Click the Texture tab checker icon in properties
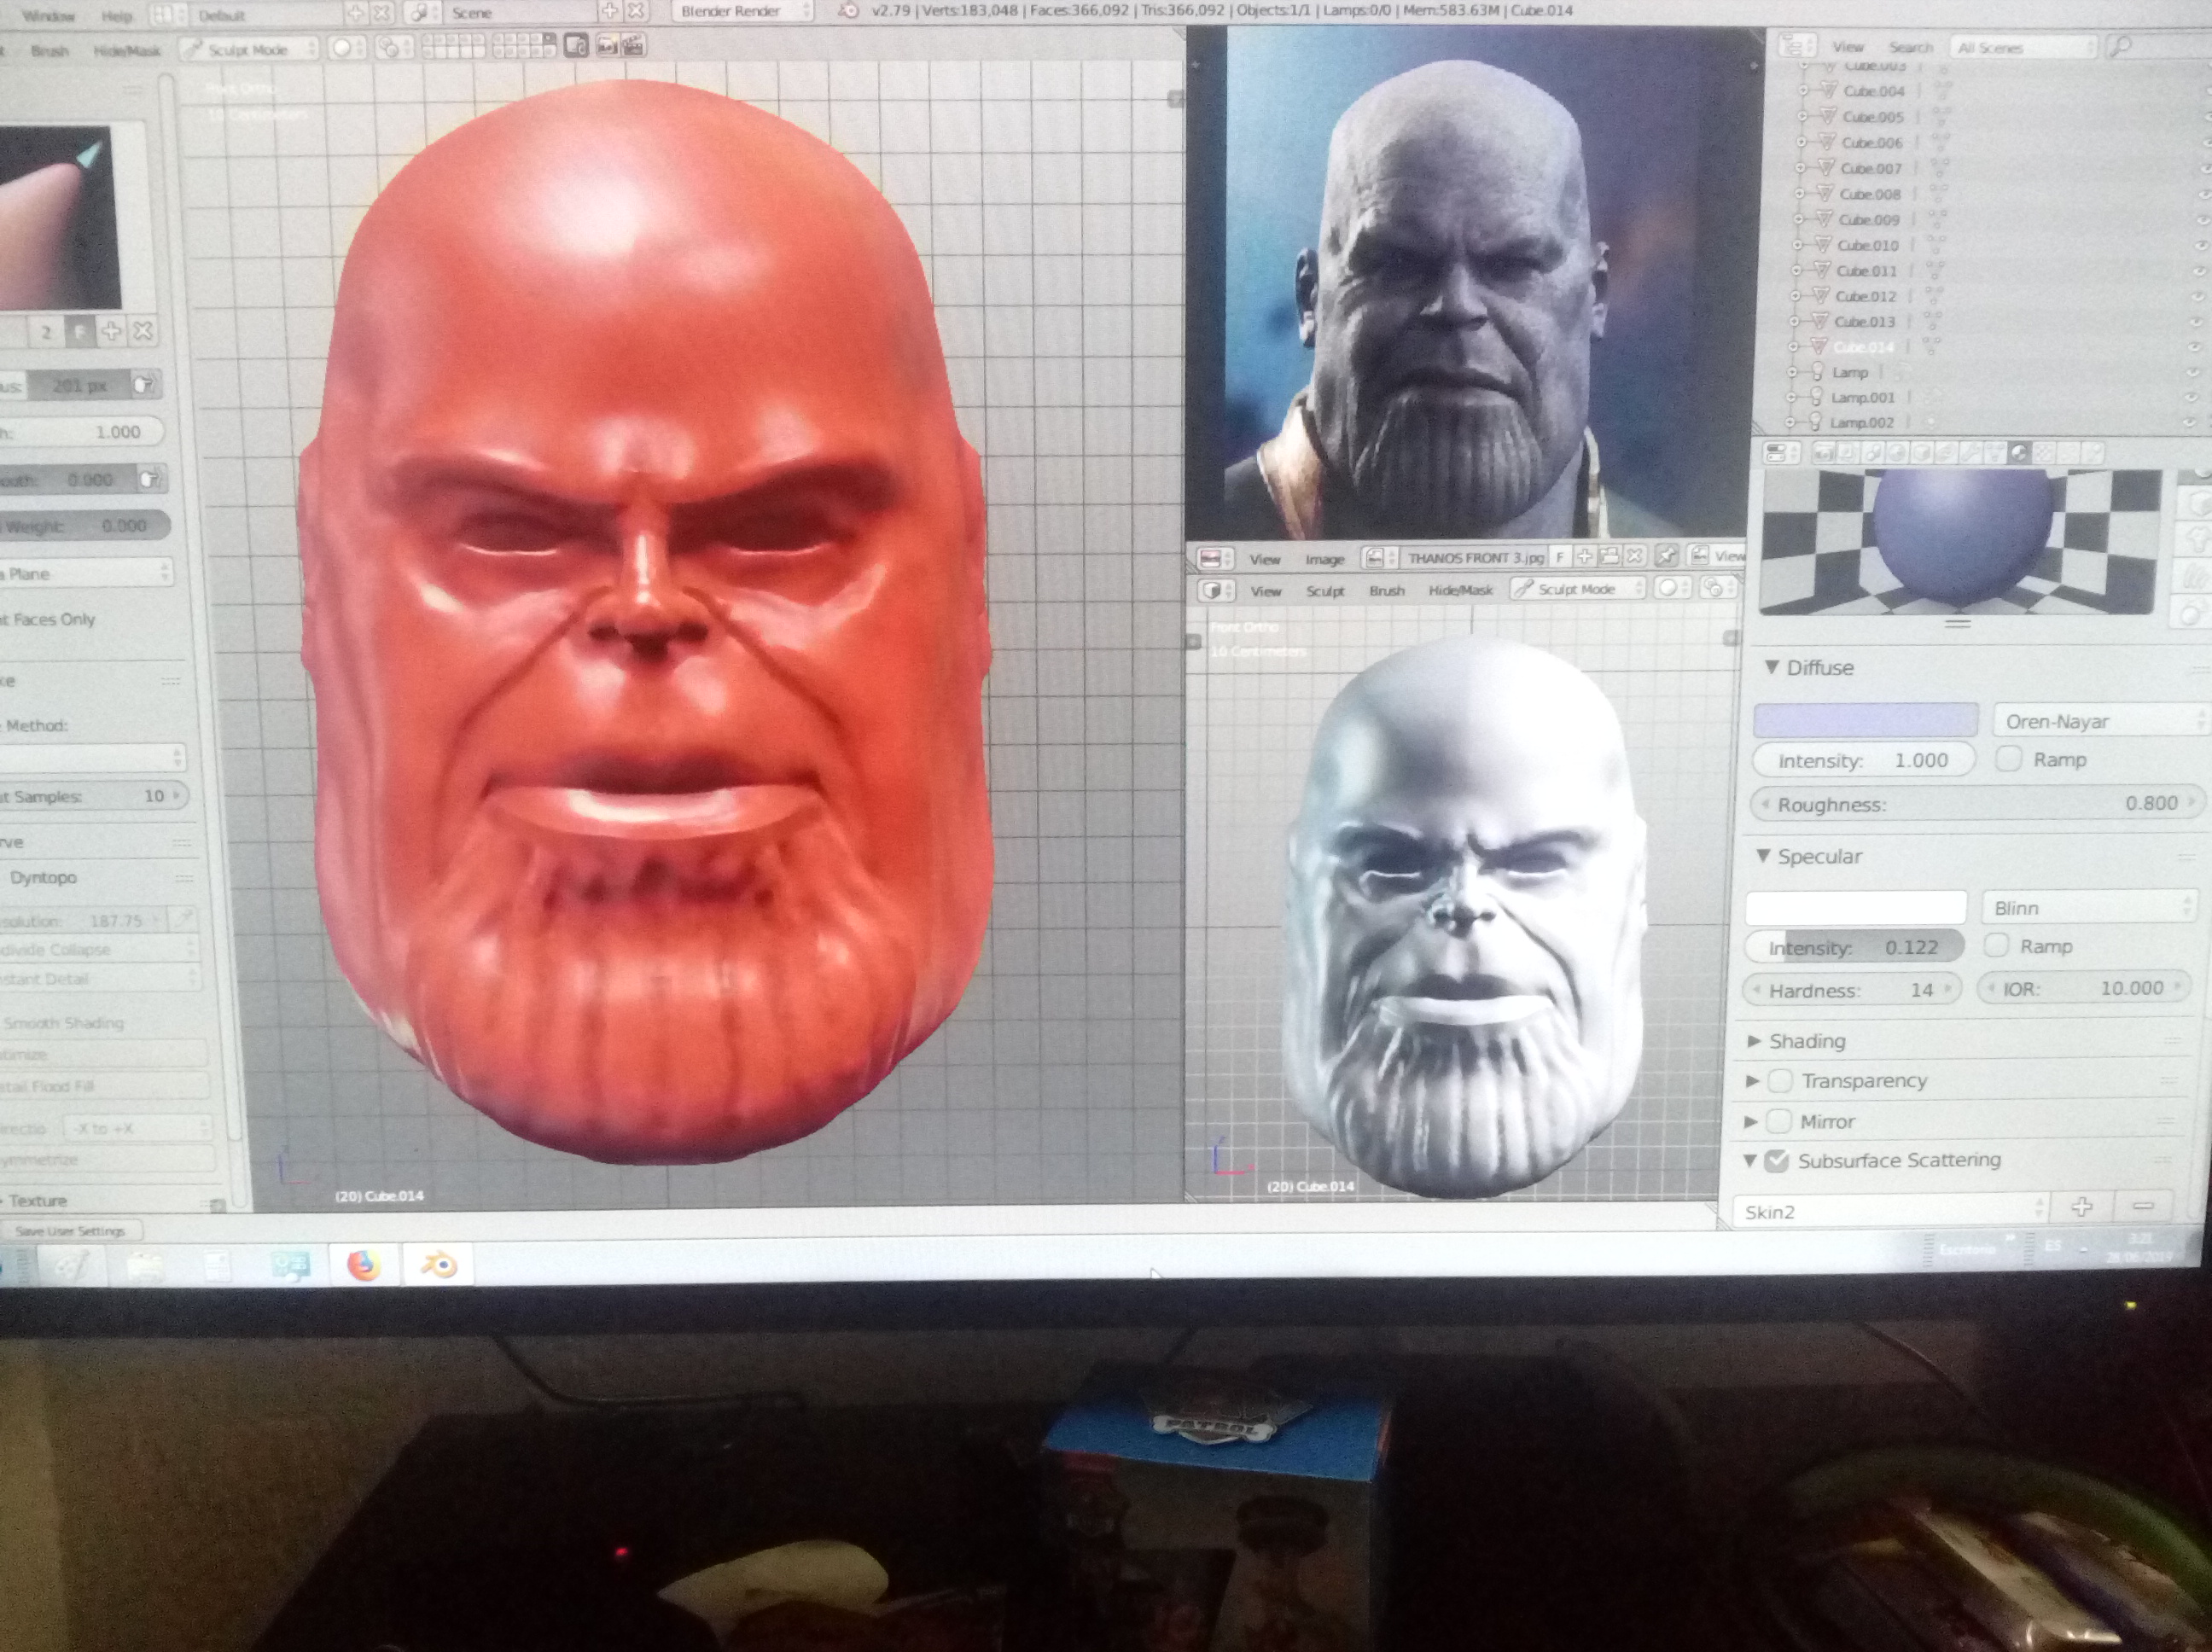The image size is (2212, 1652). pos(2044,453)
